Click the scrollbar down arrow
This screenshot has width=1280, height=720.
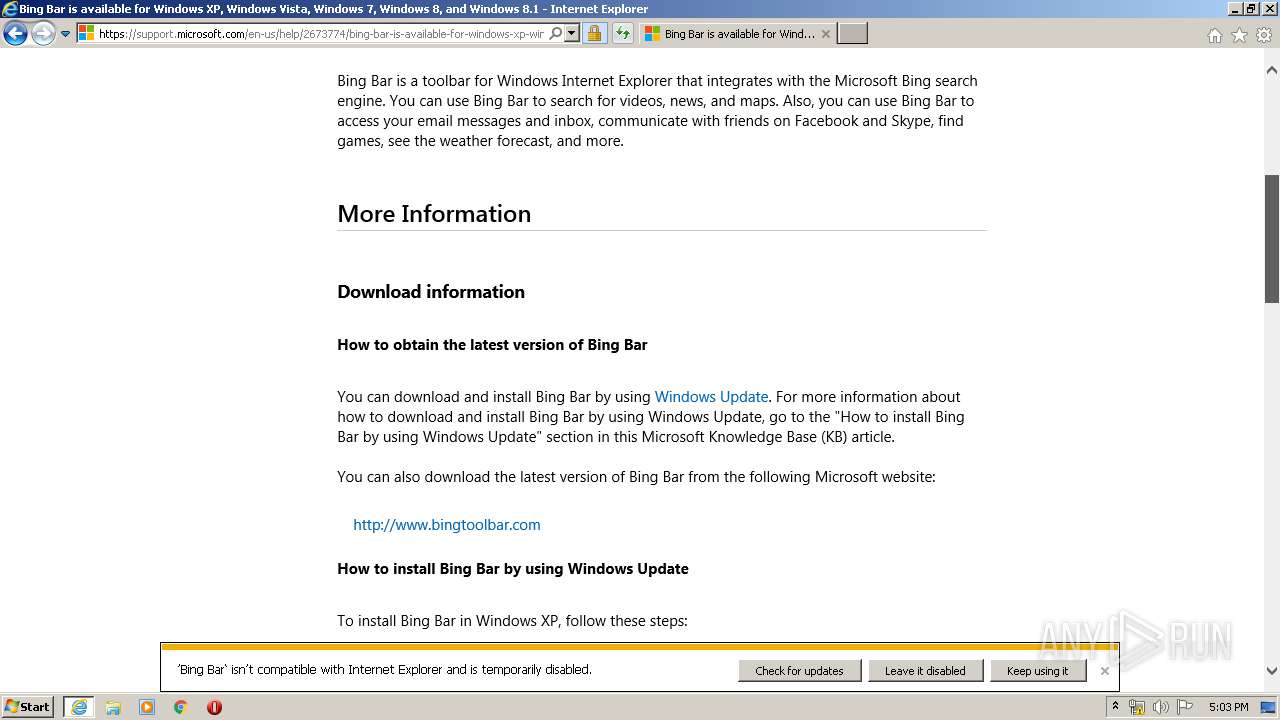coord(1272,671)
